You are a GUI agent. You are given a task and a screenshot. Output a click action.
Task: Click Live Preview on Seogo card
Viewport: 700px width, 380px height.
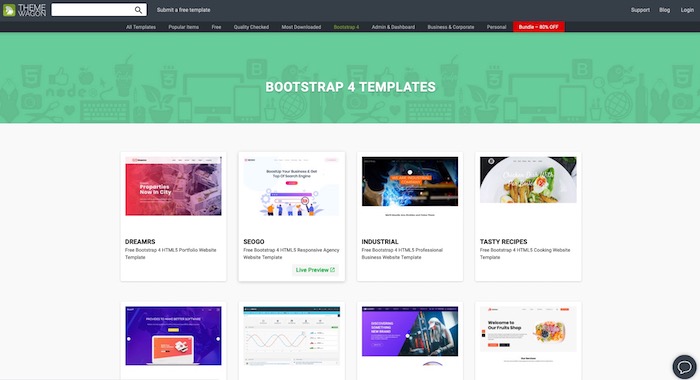(x=315, y=270)
